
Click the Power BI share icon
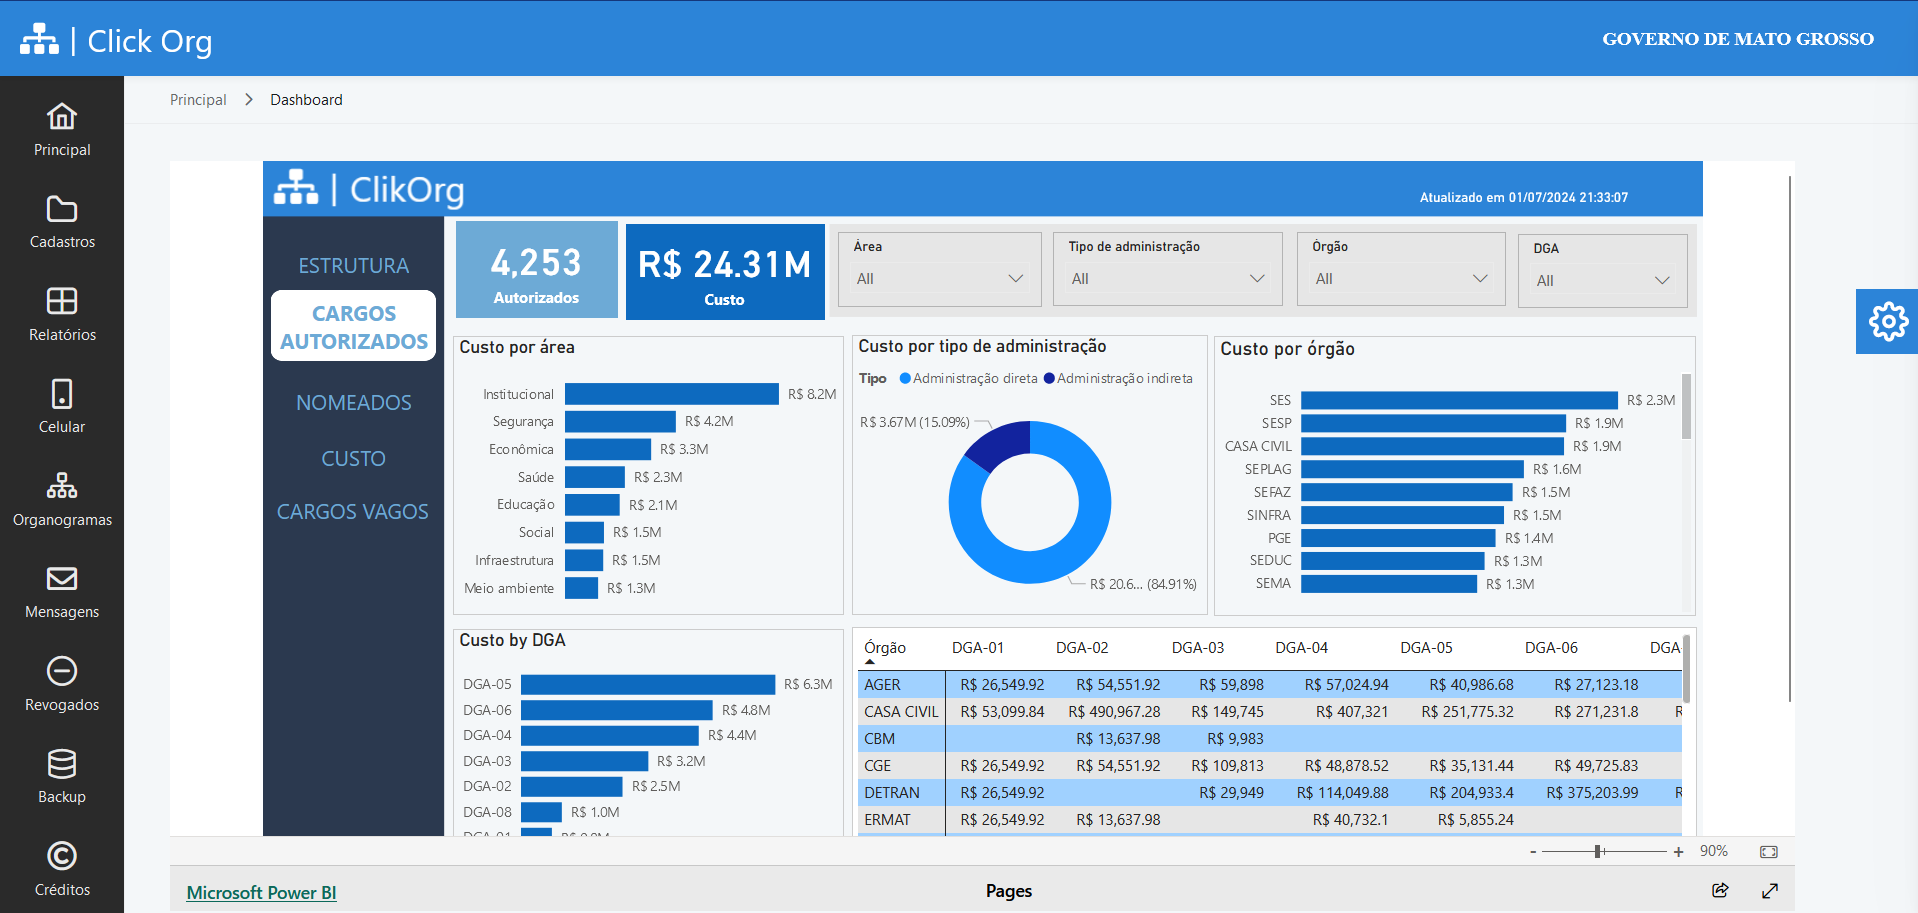click(1720, 890)
